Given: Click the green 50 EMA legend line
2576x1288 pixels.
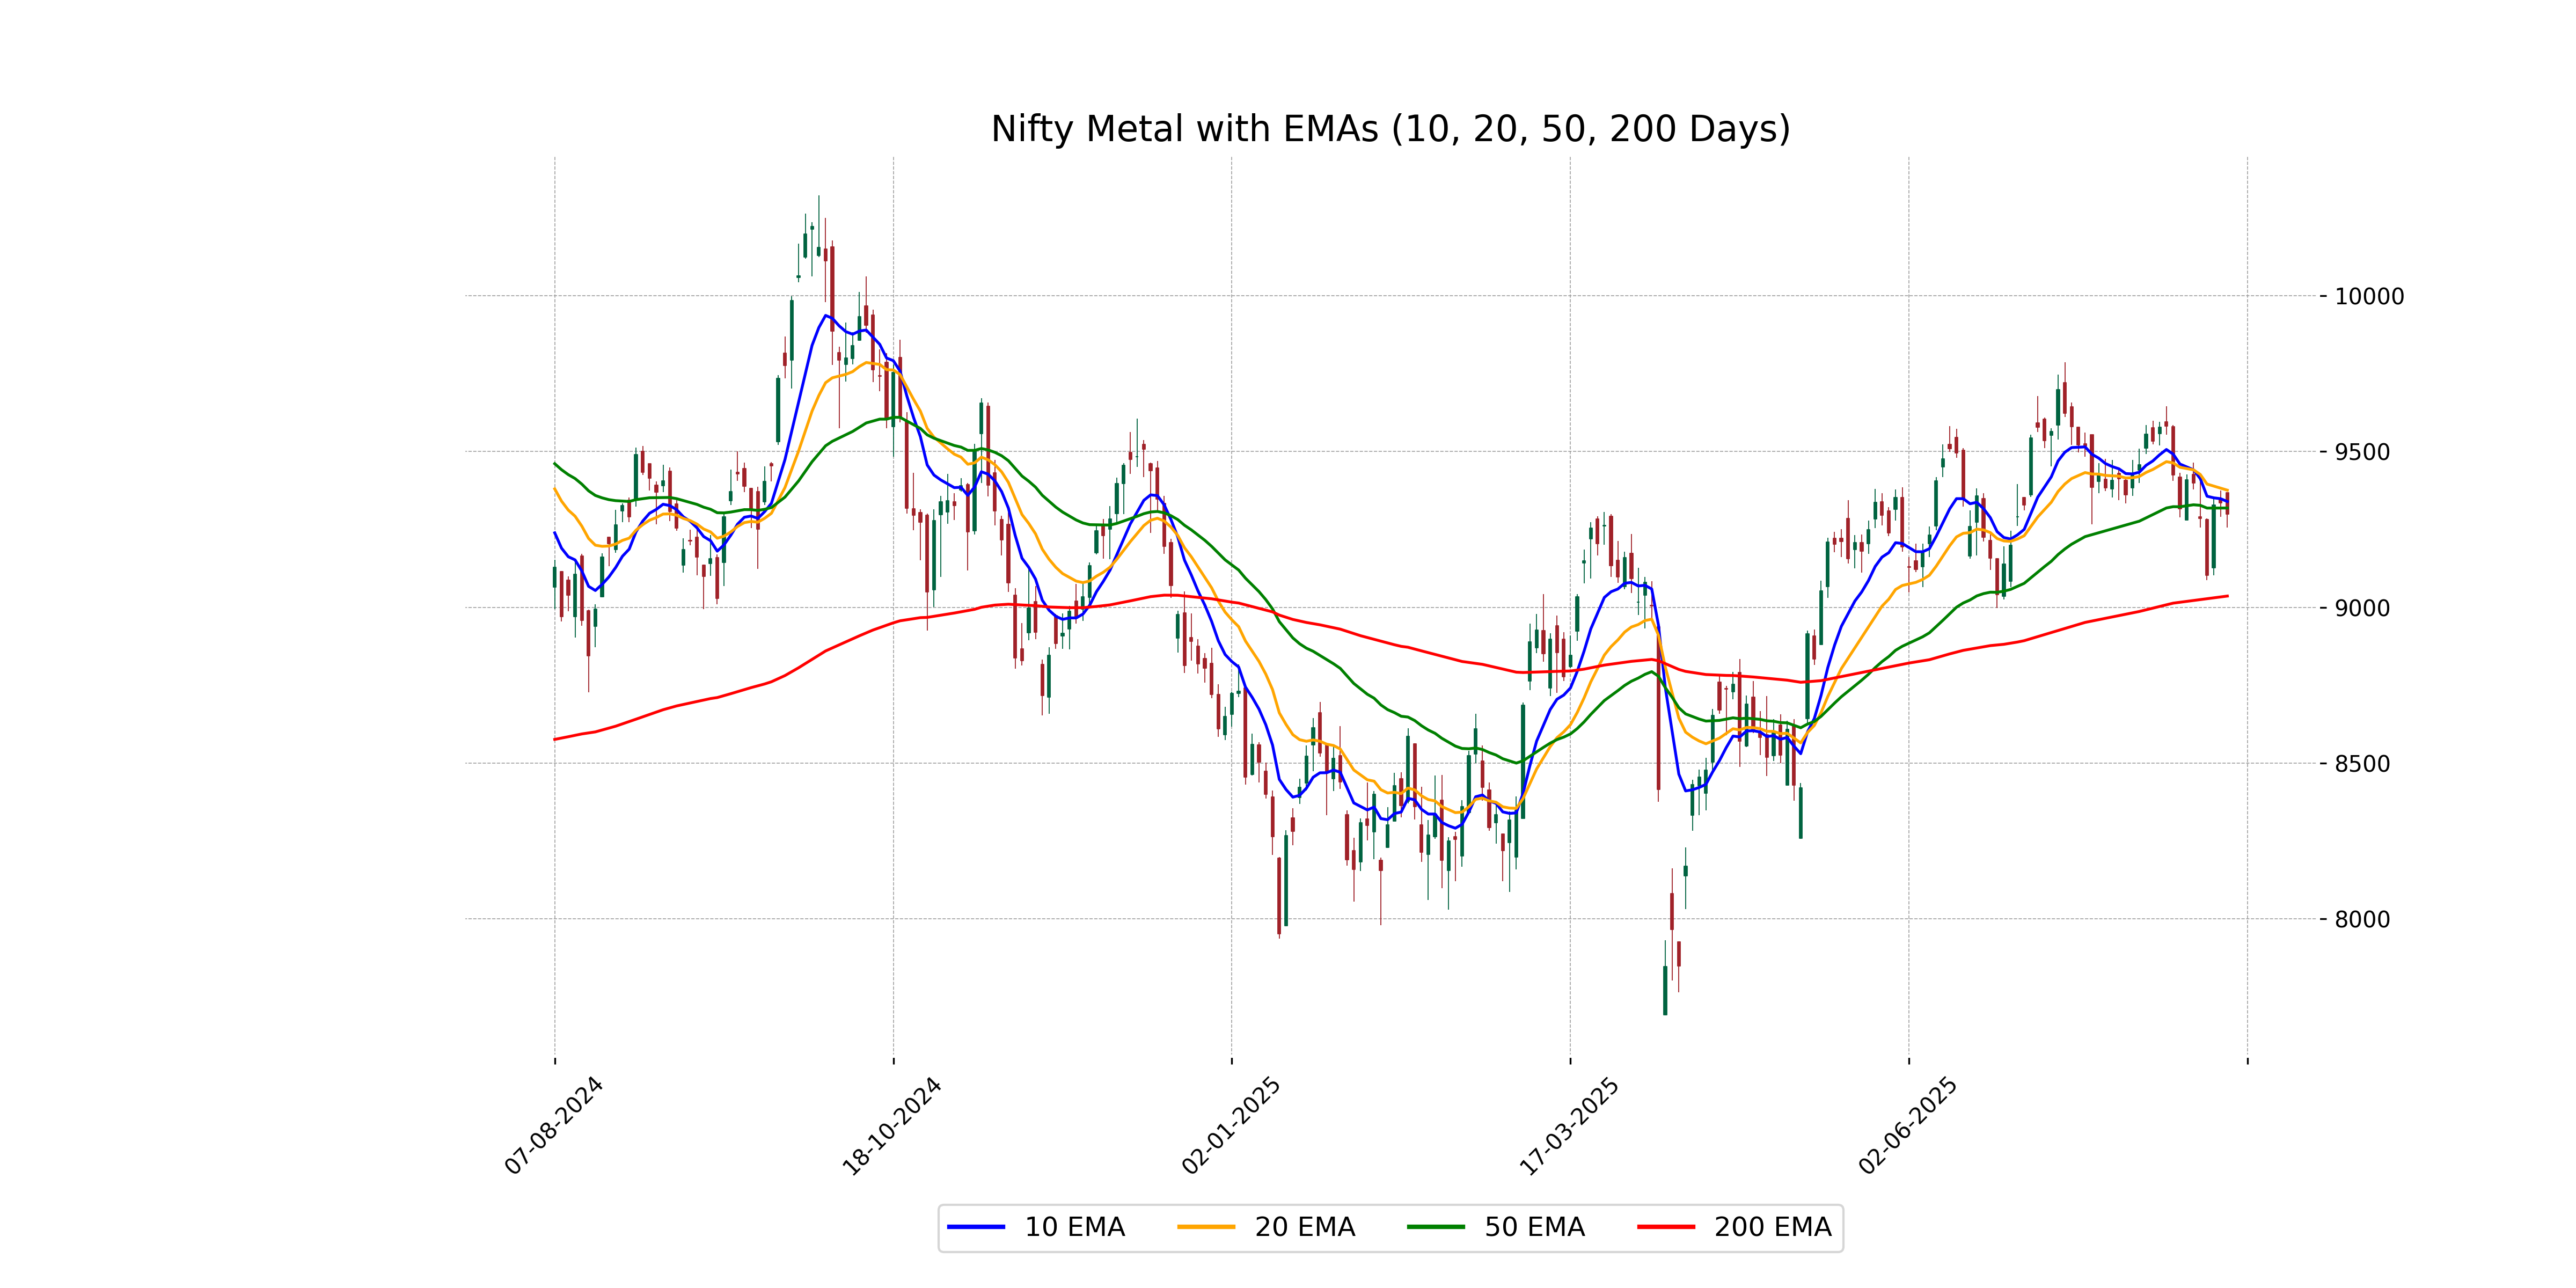Looking at the screenshot, I should (x=1436, y=1227).
